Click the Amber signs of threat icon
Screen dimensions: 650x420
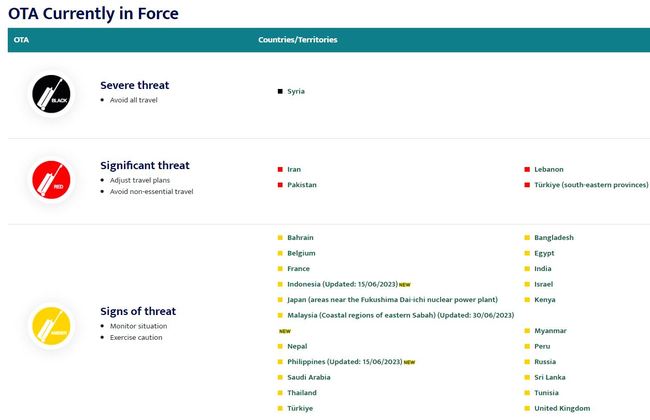tap(51, 325)
